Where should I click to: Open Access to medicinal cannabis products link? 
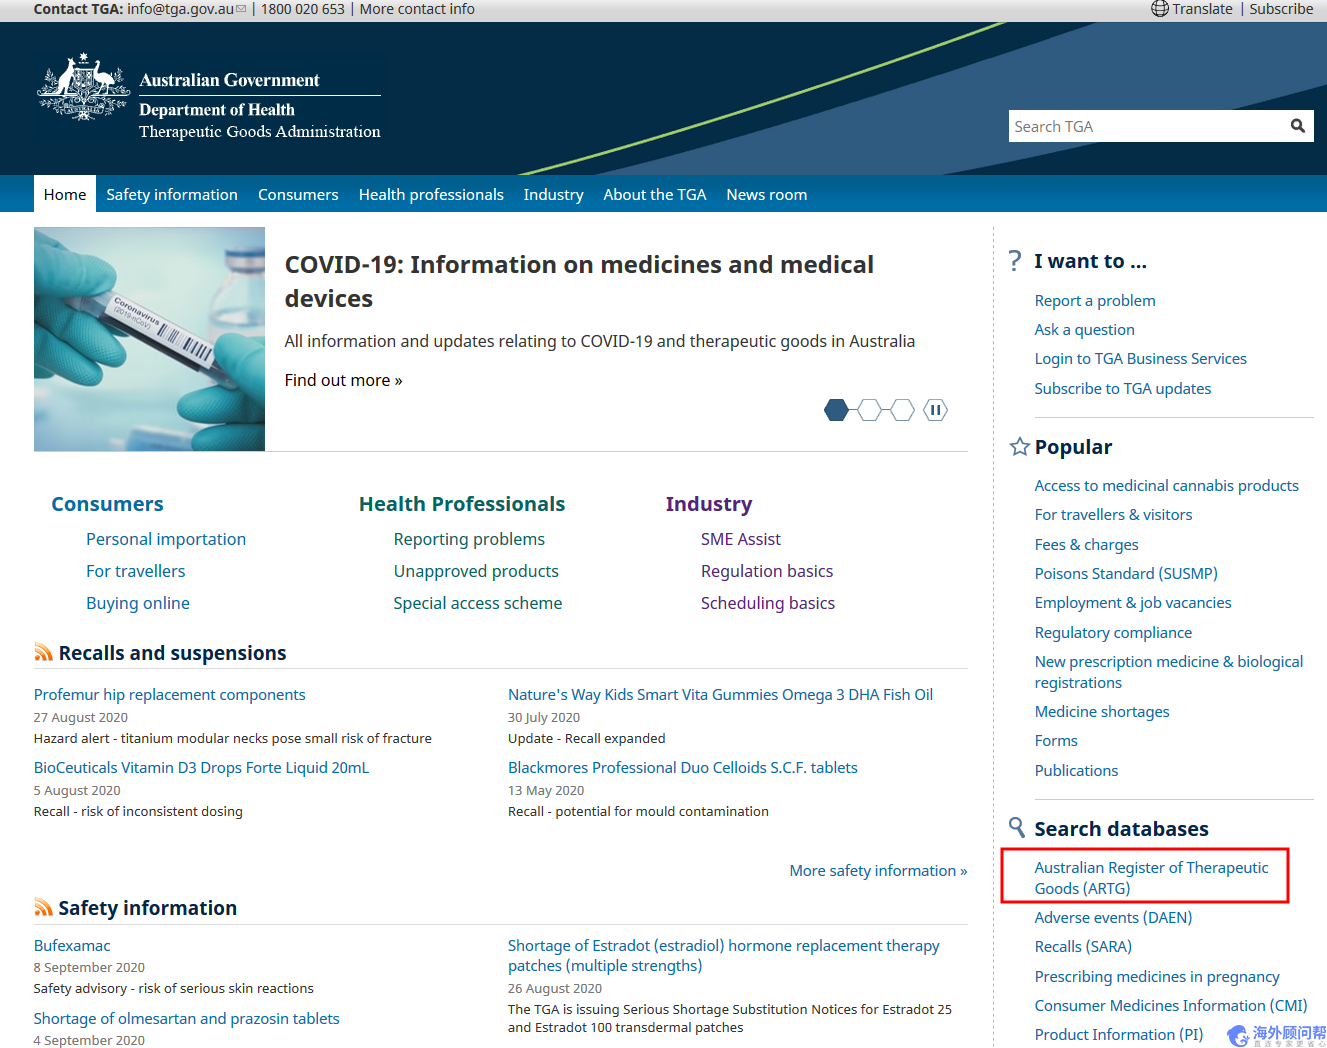1167,485
